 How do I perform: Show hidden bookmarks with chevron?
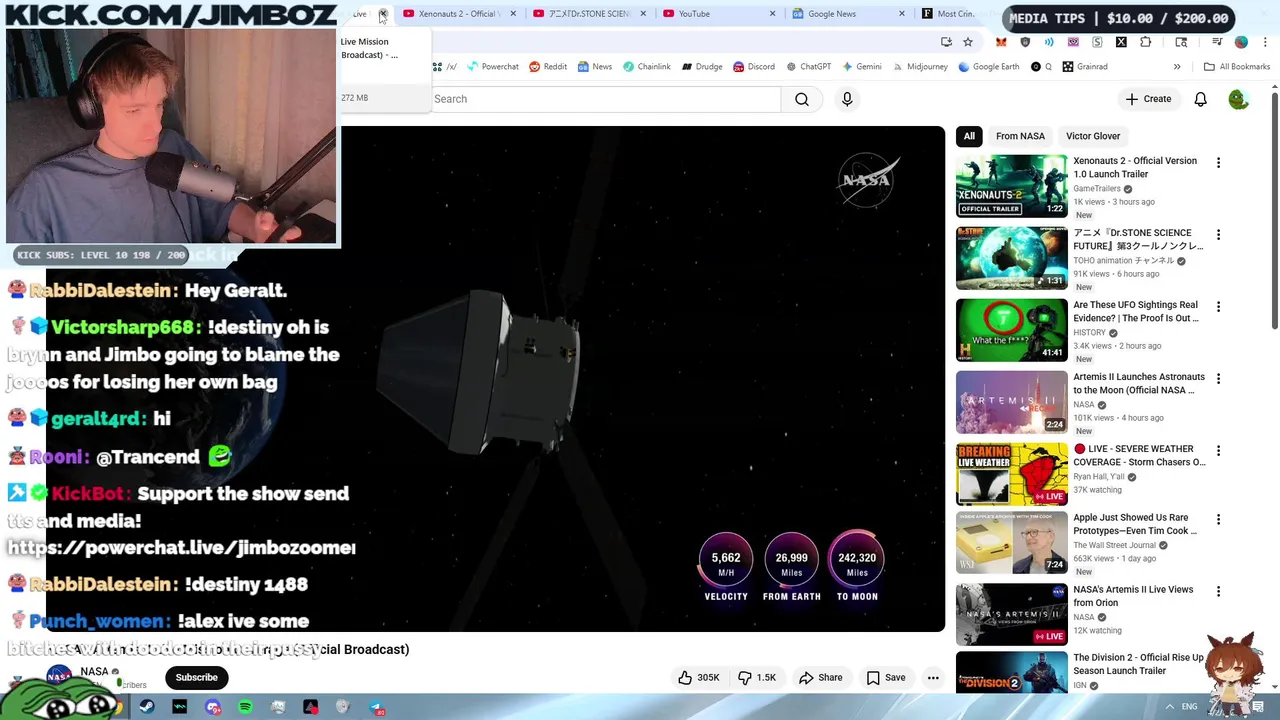[x=1177, y=67]
